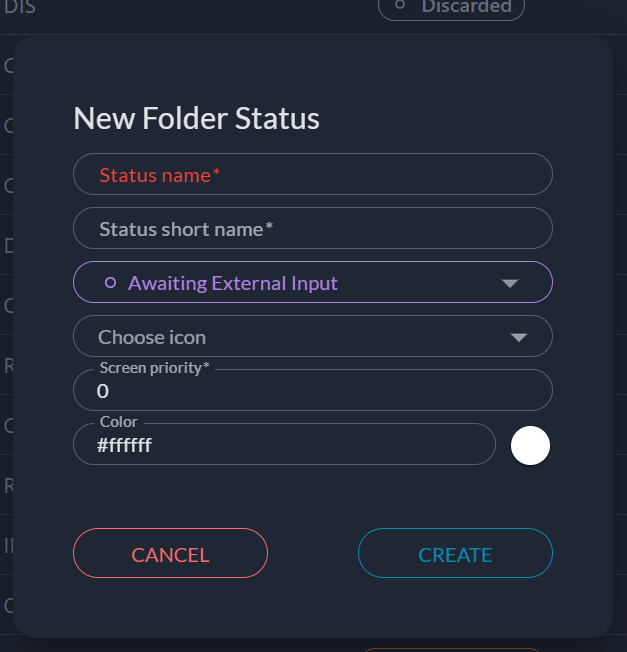Click the Discarded status chip

click(451, 7)
